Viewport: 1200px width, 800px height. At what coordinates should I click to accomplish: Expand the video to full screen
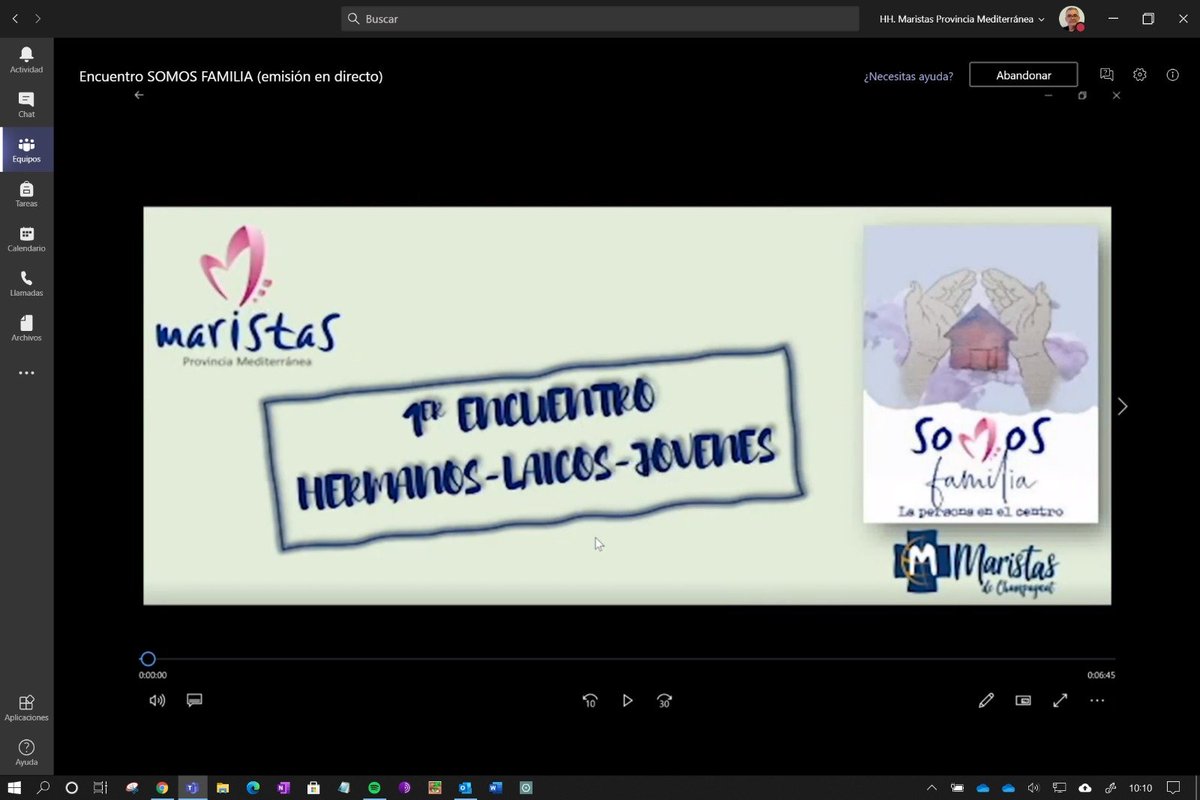pos(1060,700)
